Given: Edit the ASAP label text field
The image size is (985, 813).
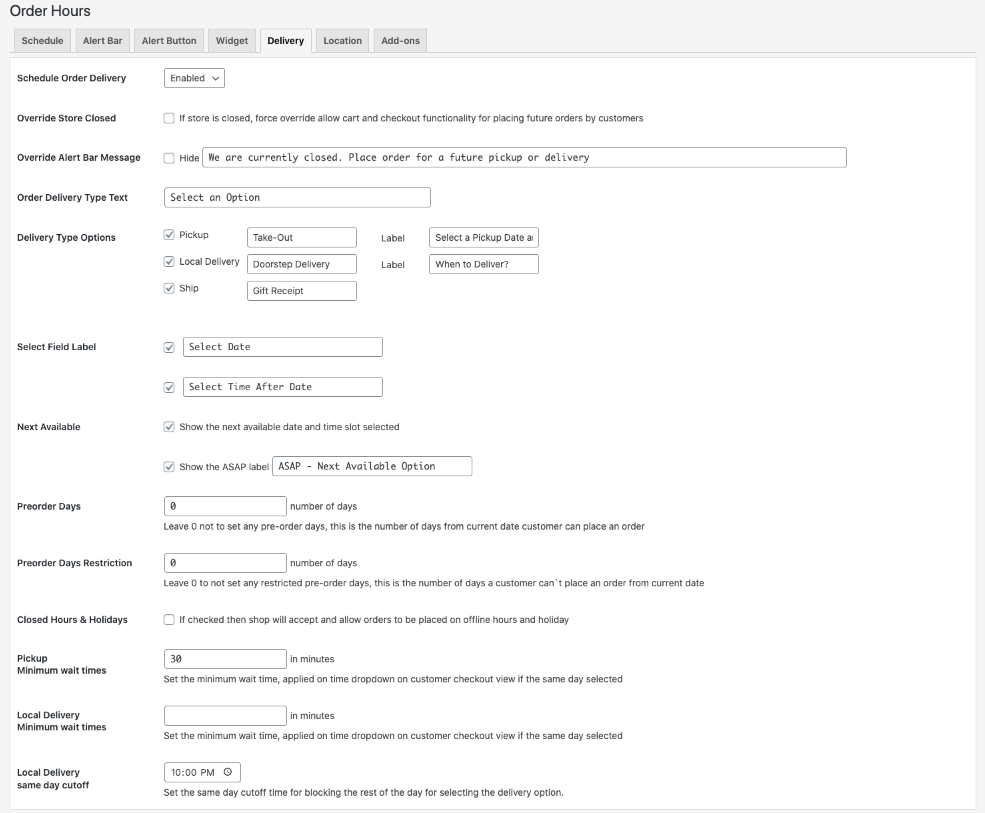Looking at the screenshot, I should [372, 466].
